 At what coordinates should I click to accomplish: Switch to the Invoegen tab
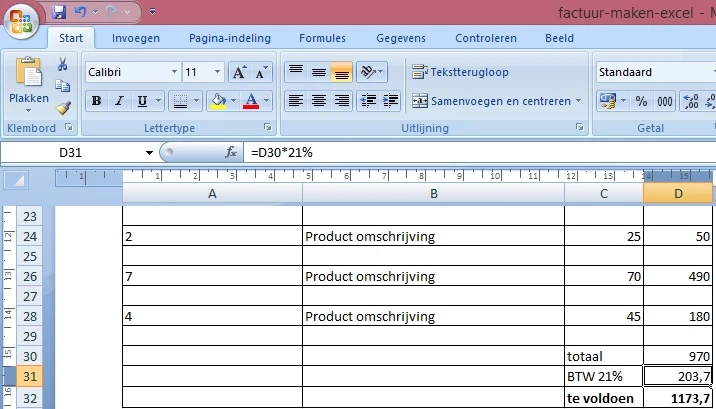click(136, 38)
